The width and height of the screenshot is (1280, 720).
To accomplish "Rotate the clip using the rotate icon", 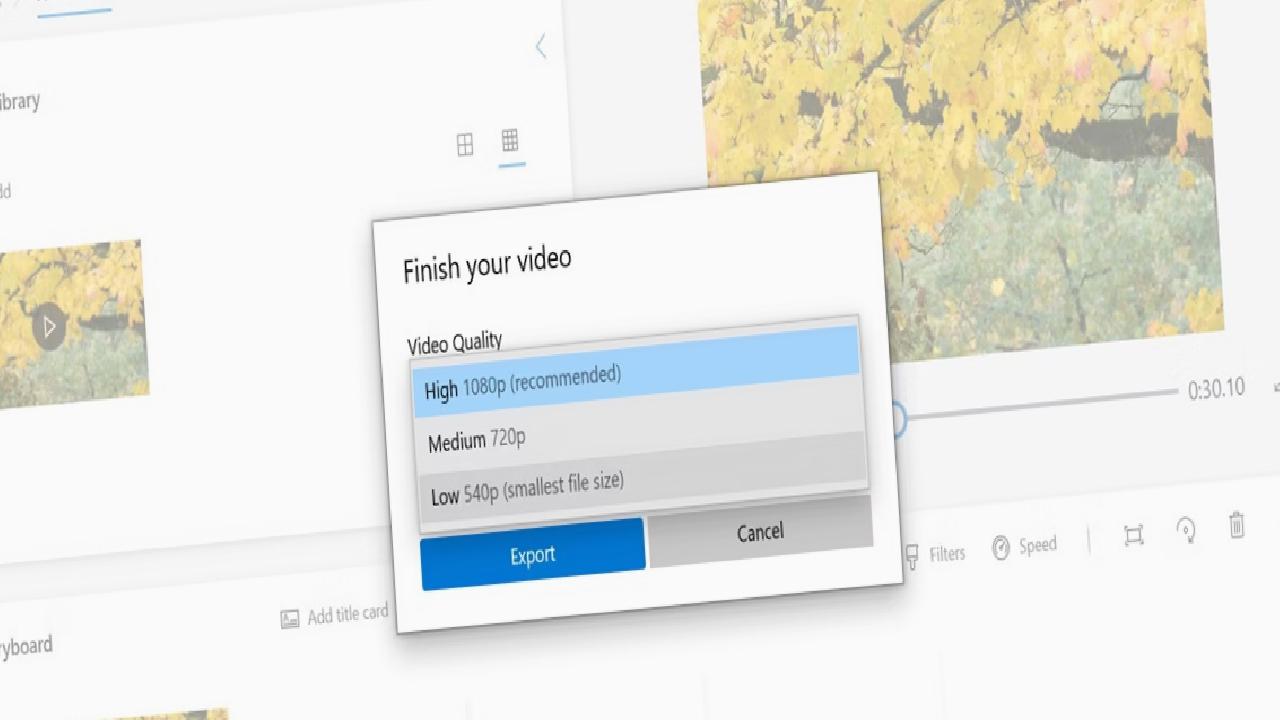I will (x=1187, y=529).
